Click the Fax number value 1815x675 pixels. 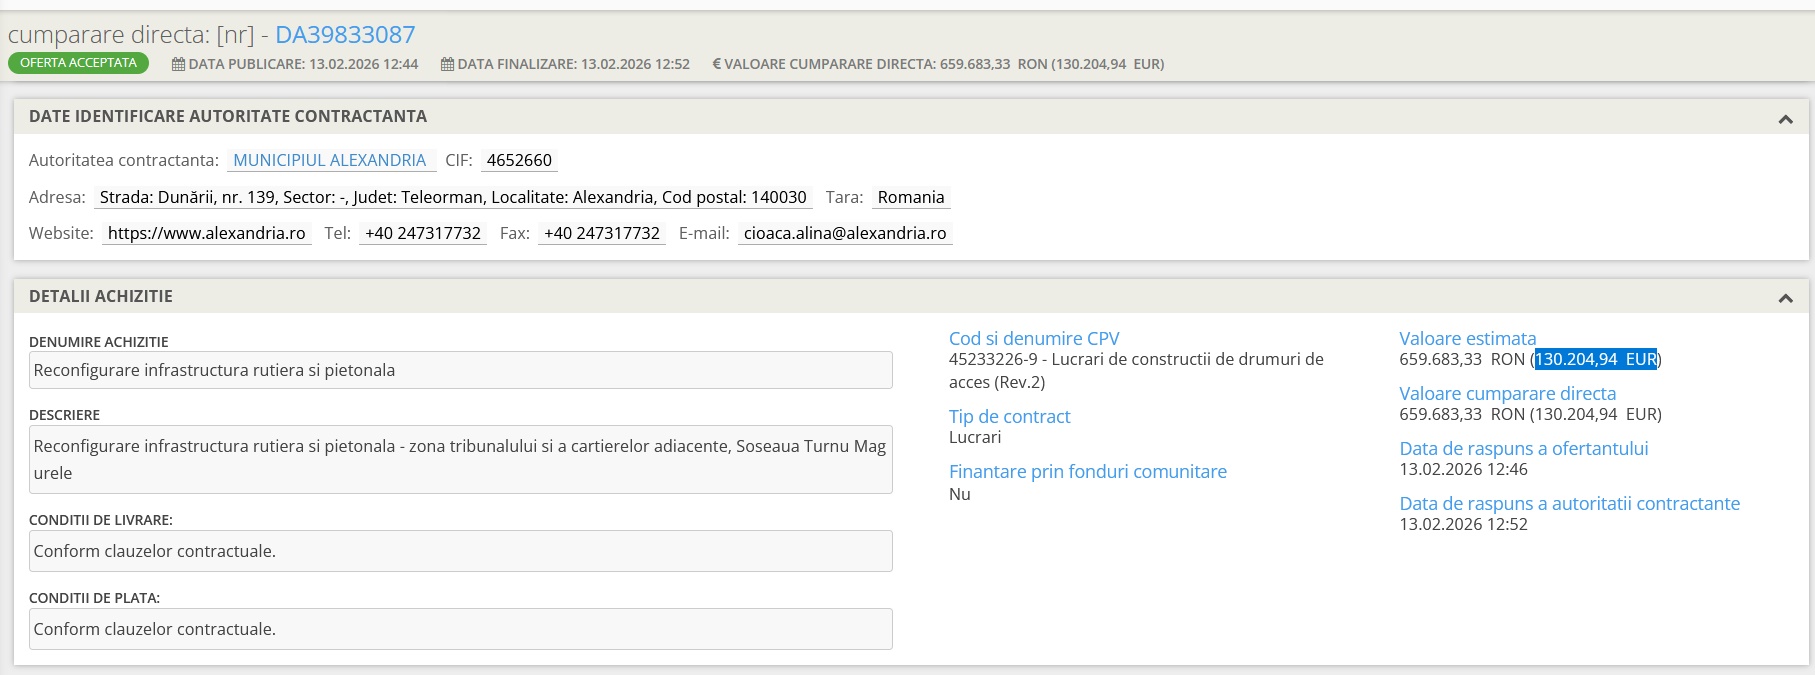602,233
